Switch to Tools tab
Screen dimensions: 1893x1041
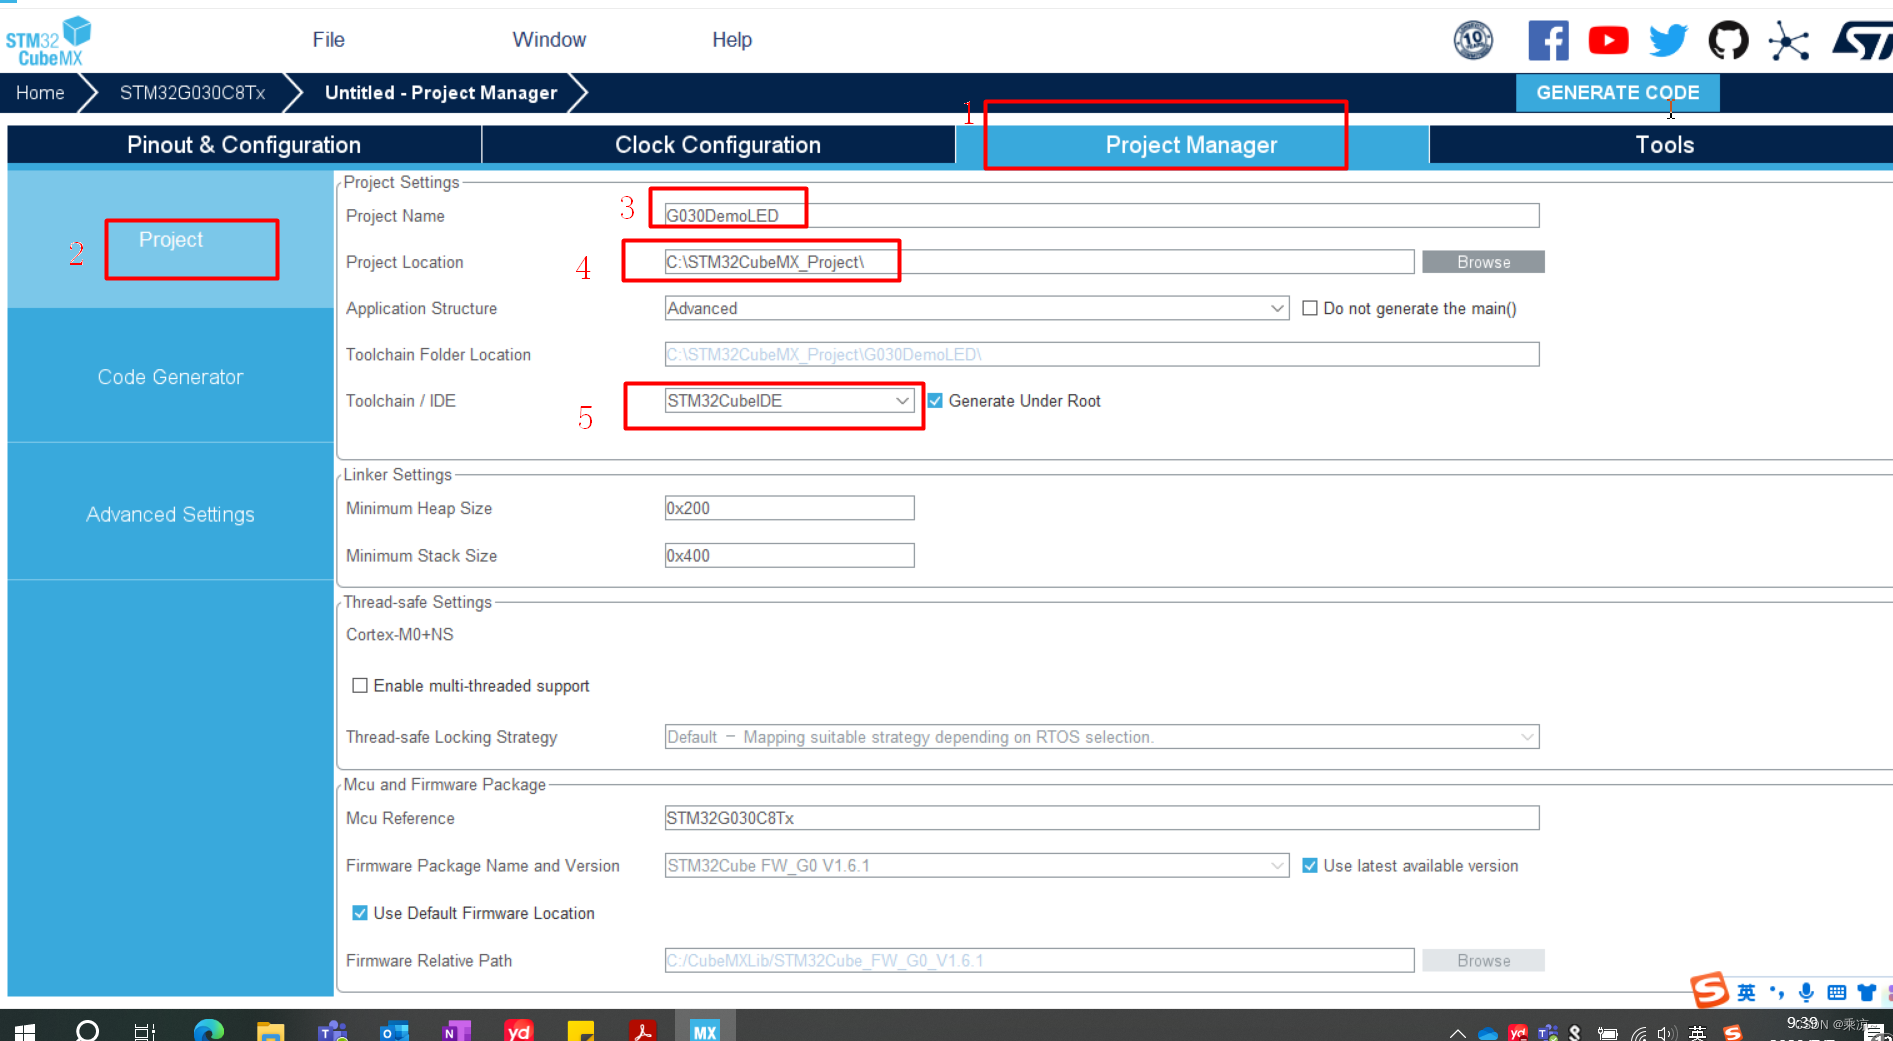(1663, 145)
